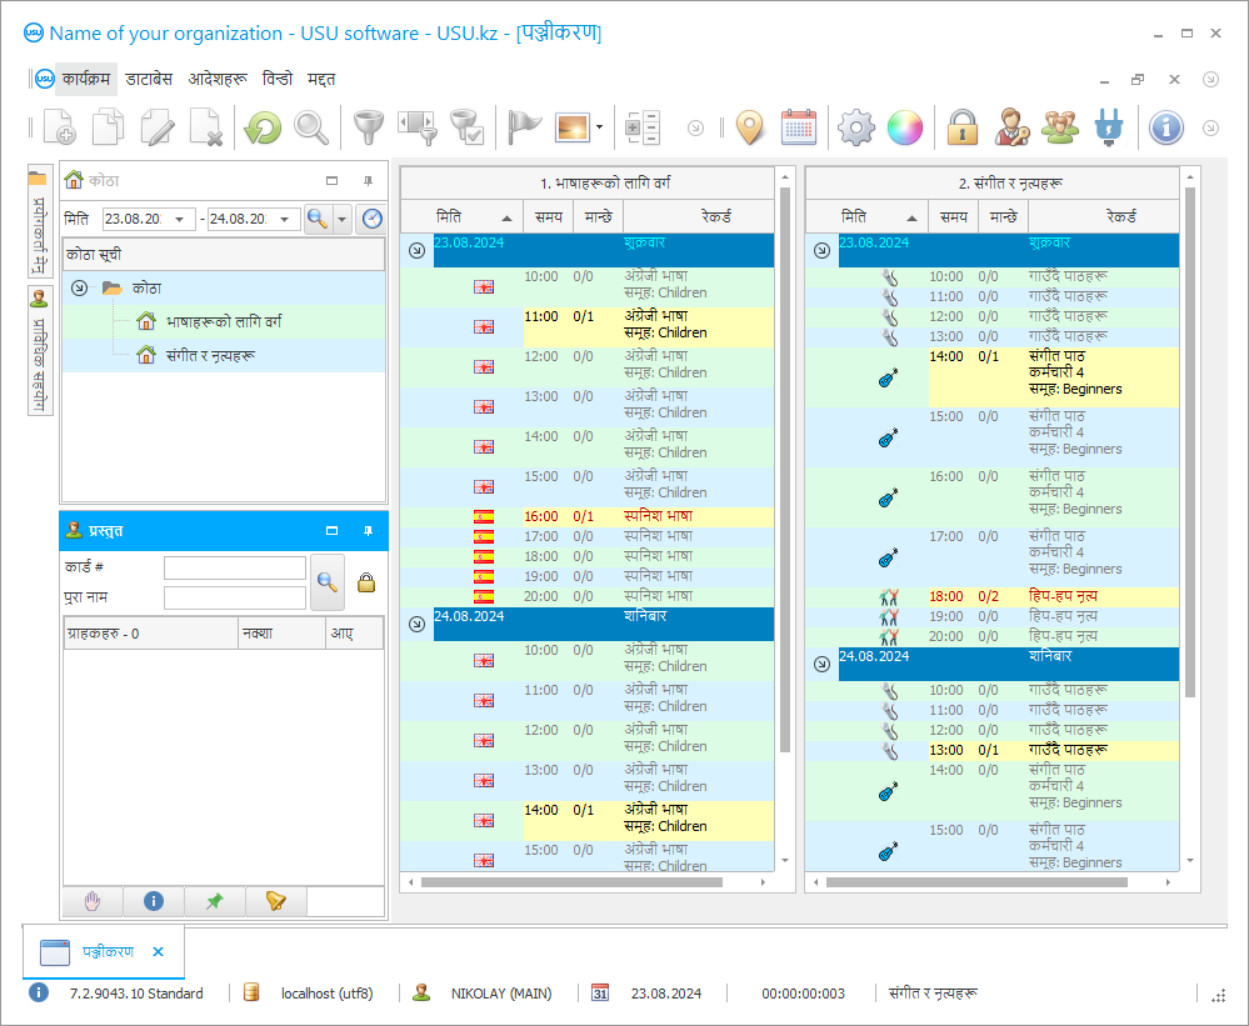Image resolution: width=1249 pixels, height=1026 pixels.
Task: Click the funnel filter toolbar icon
Action: click(x=369, y=127)
